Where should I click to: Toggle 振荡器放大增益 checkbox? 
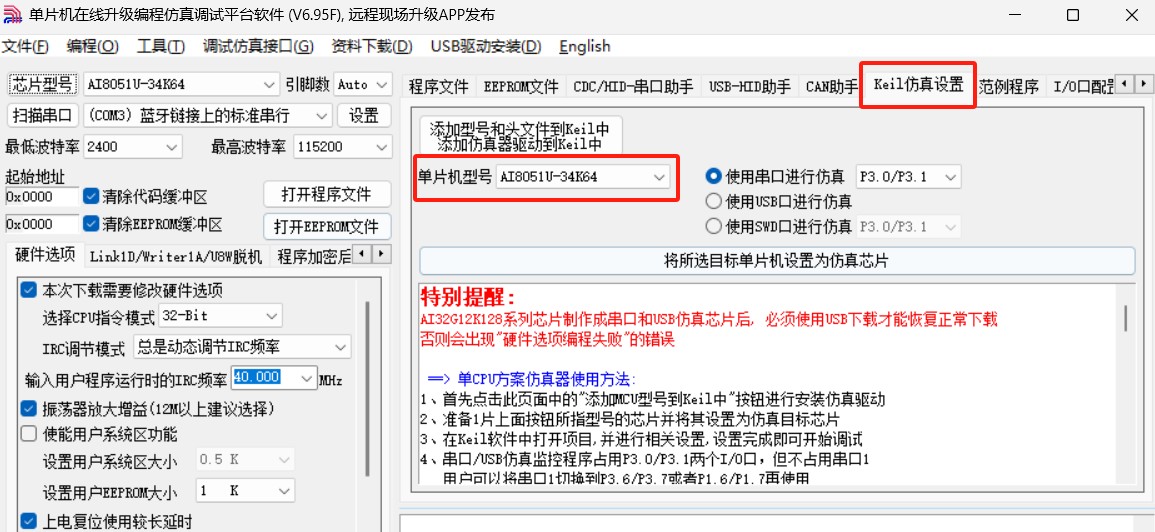(x=29, y=407)
